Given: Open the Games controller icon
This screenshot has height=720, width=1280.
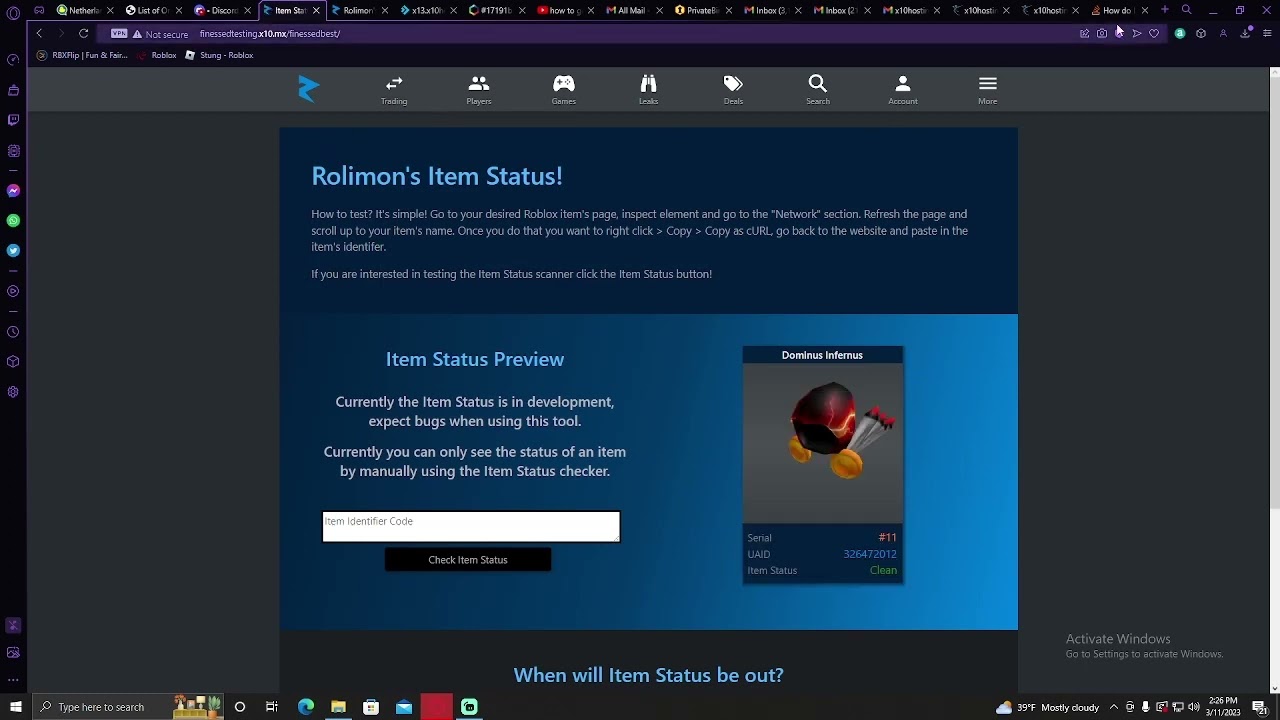Looking at the screenshot, I should [x=564, y=89].
